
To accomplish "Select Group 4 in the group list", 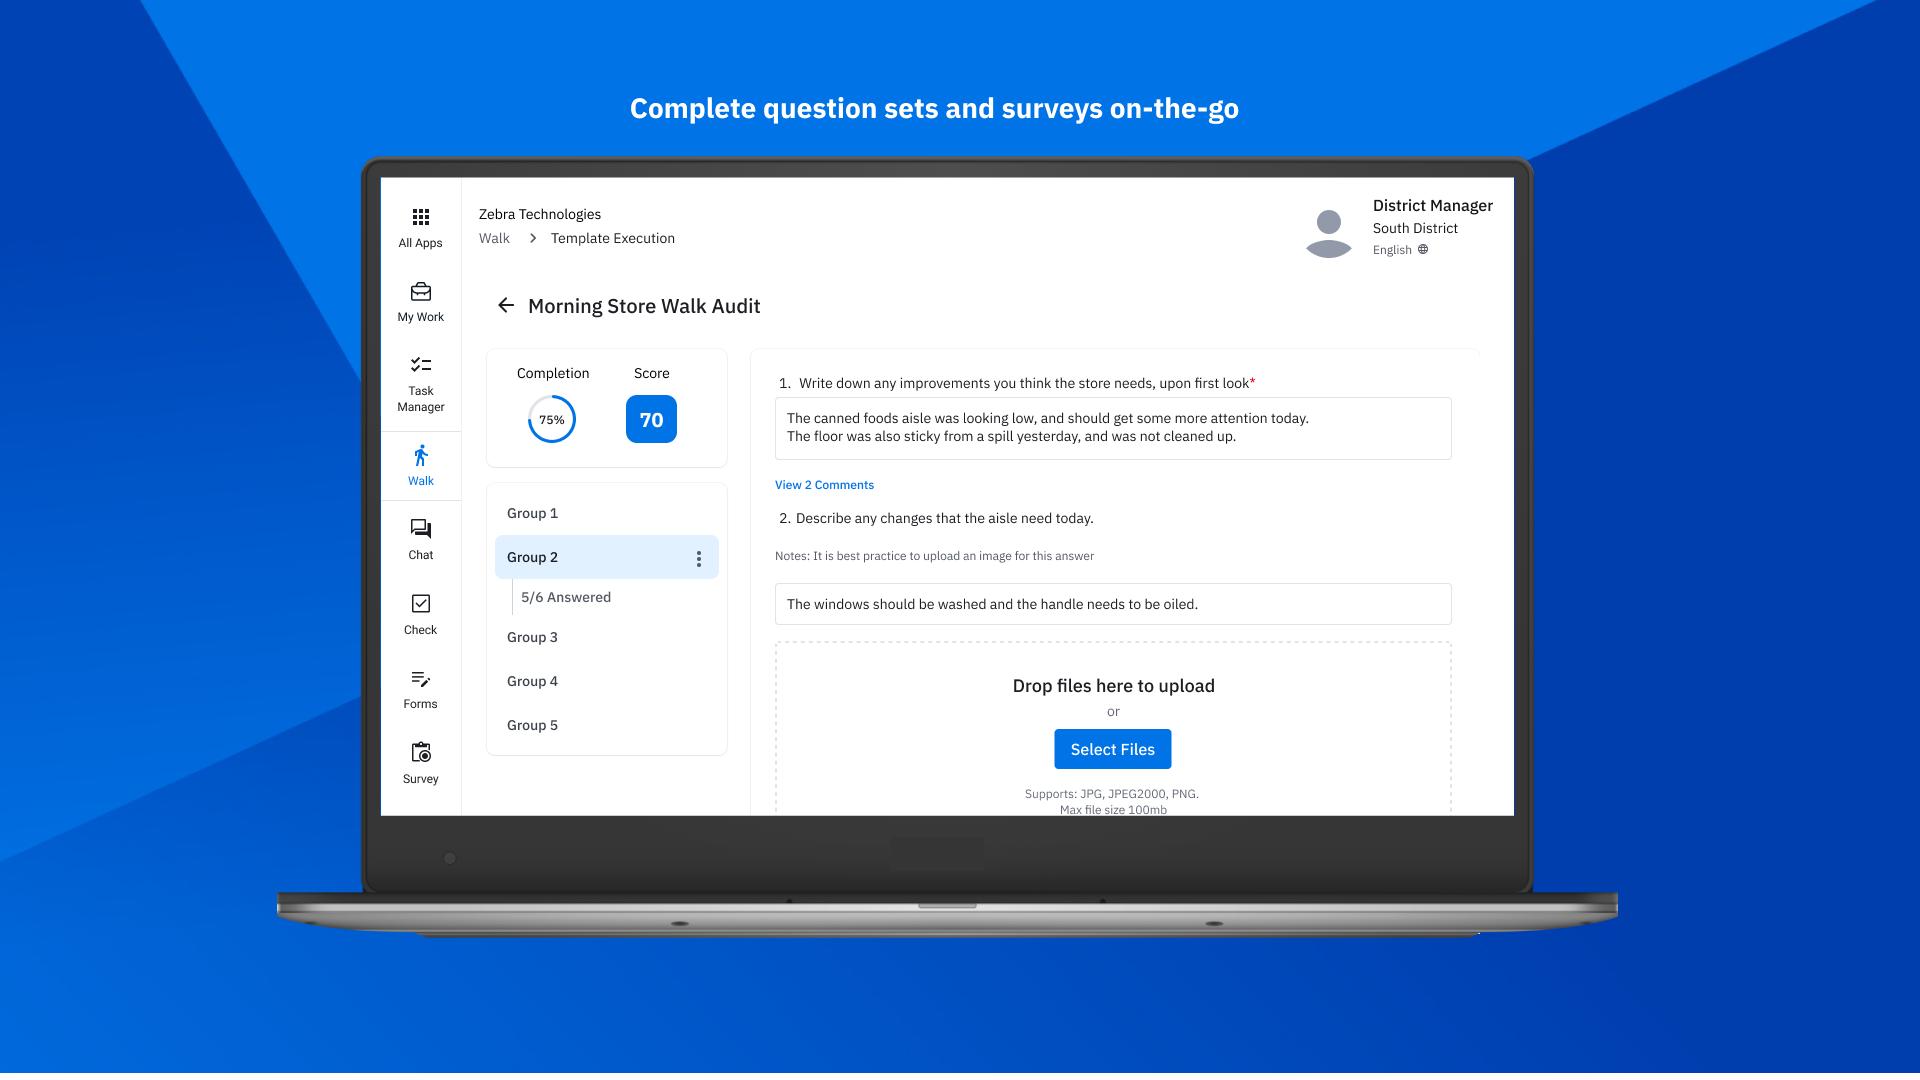I will click(607, 681).
